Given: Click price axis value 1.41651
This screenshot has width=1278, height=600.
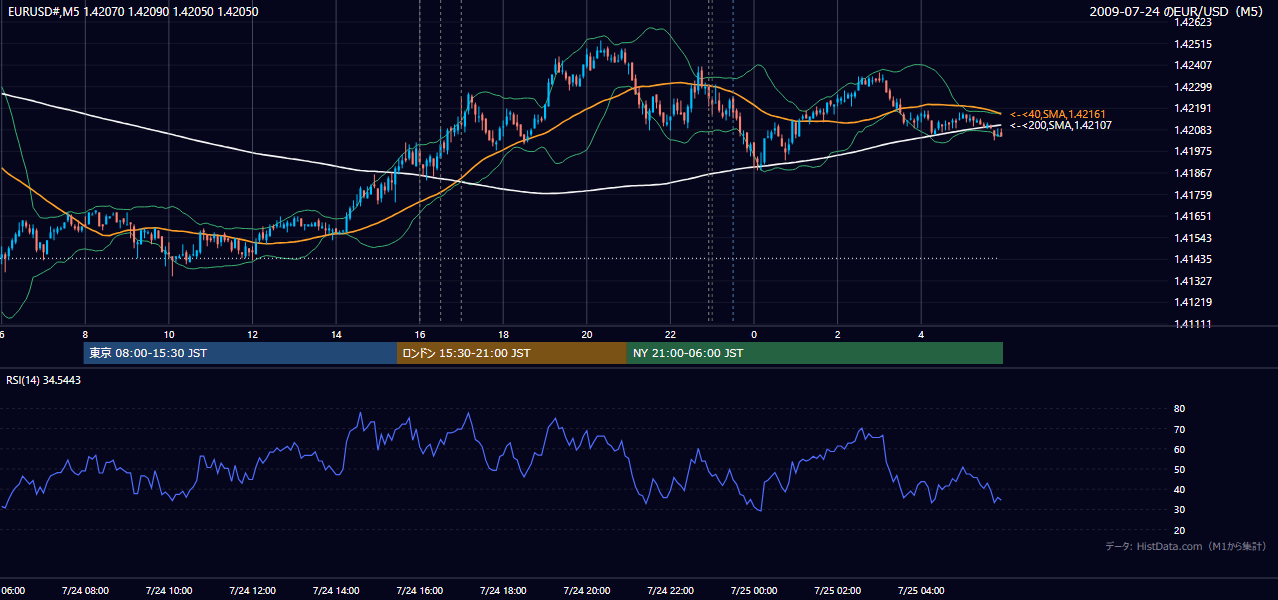Looking at the screenshot, I should click(x=1193, y=216).
